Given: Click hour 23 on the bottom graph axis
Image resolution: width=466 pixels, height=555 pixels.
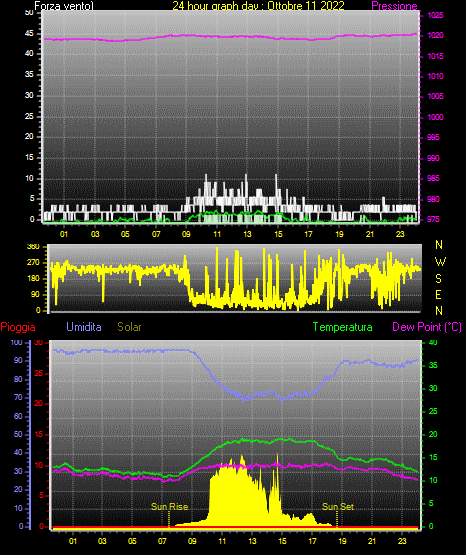Looking at the screenshot, I should click(x=402, y=541).
